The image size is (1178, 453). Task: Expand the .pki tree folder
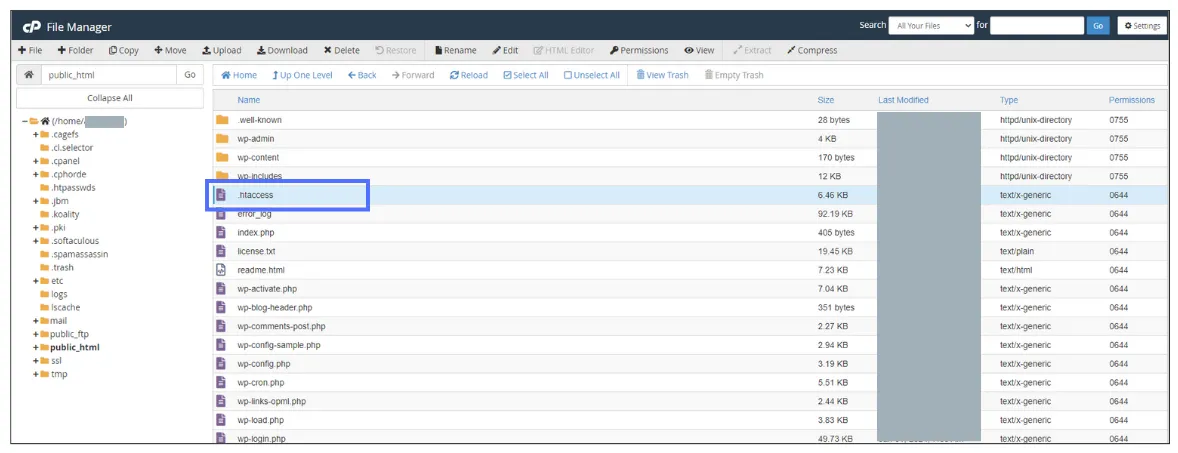(35, 228)
